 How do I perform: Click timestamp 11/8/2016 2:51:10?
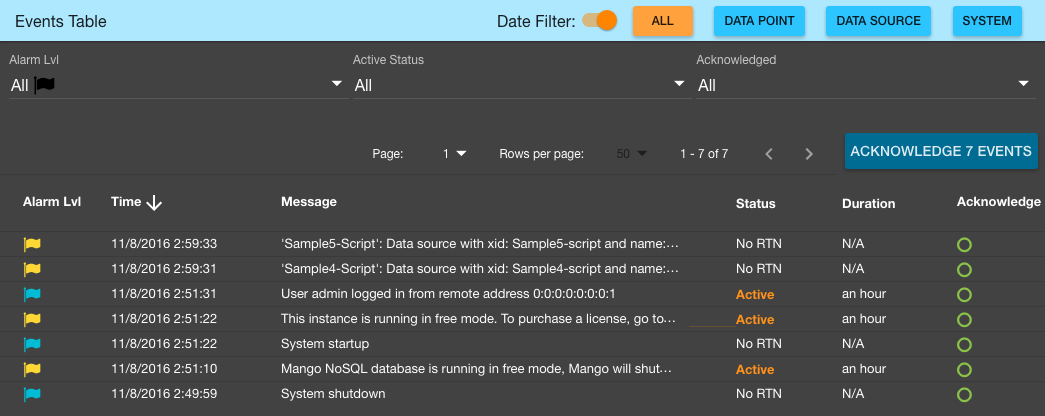(x=164, y=369)
